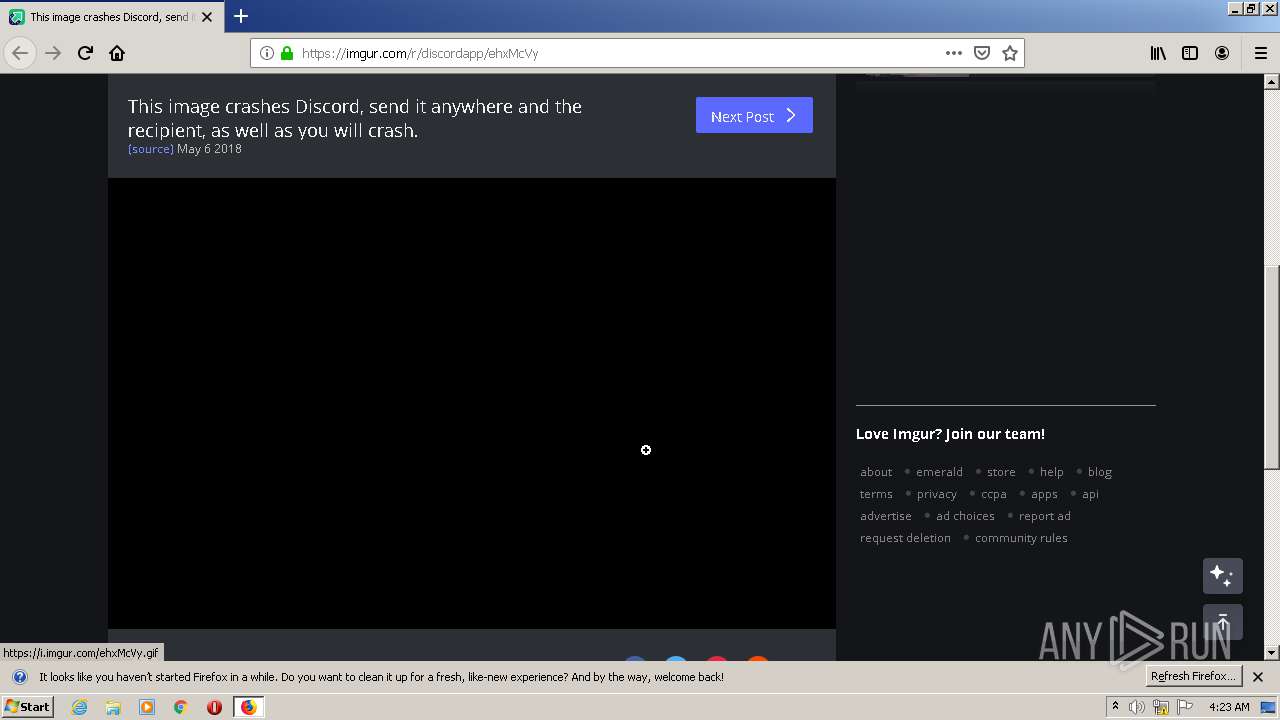This screenshot has width=1280, height=720.
Task: Open the [source] link
Action: 151,149
